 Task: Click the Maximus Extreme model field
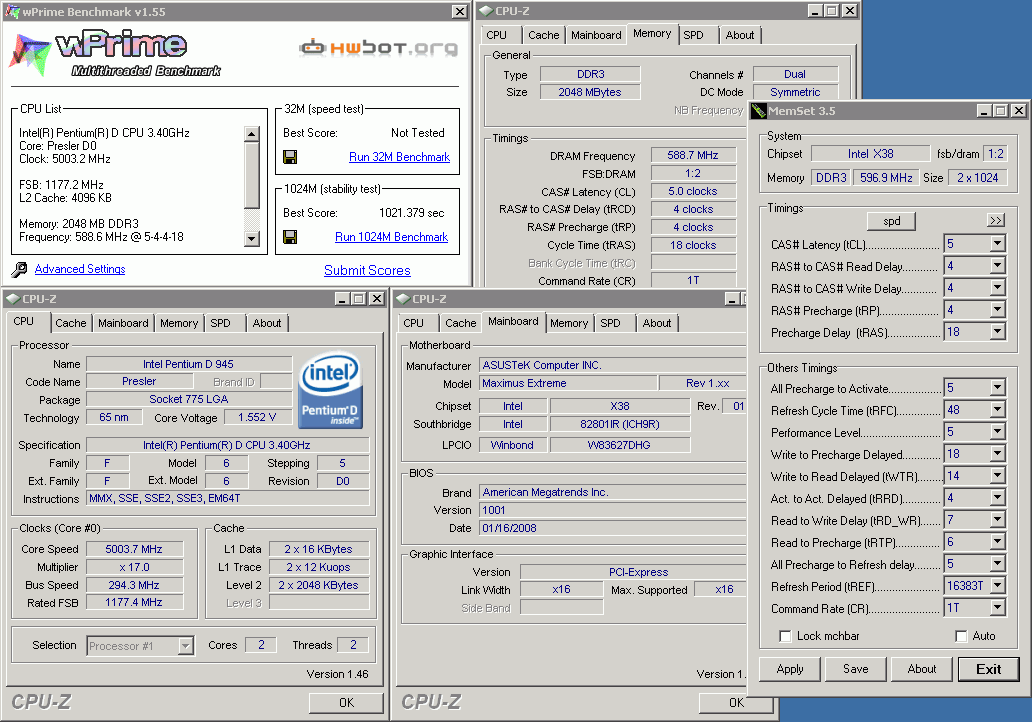pyautogui.click(x=568, y=383)
